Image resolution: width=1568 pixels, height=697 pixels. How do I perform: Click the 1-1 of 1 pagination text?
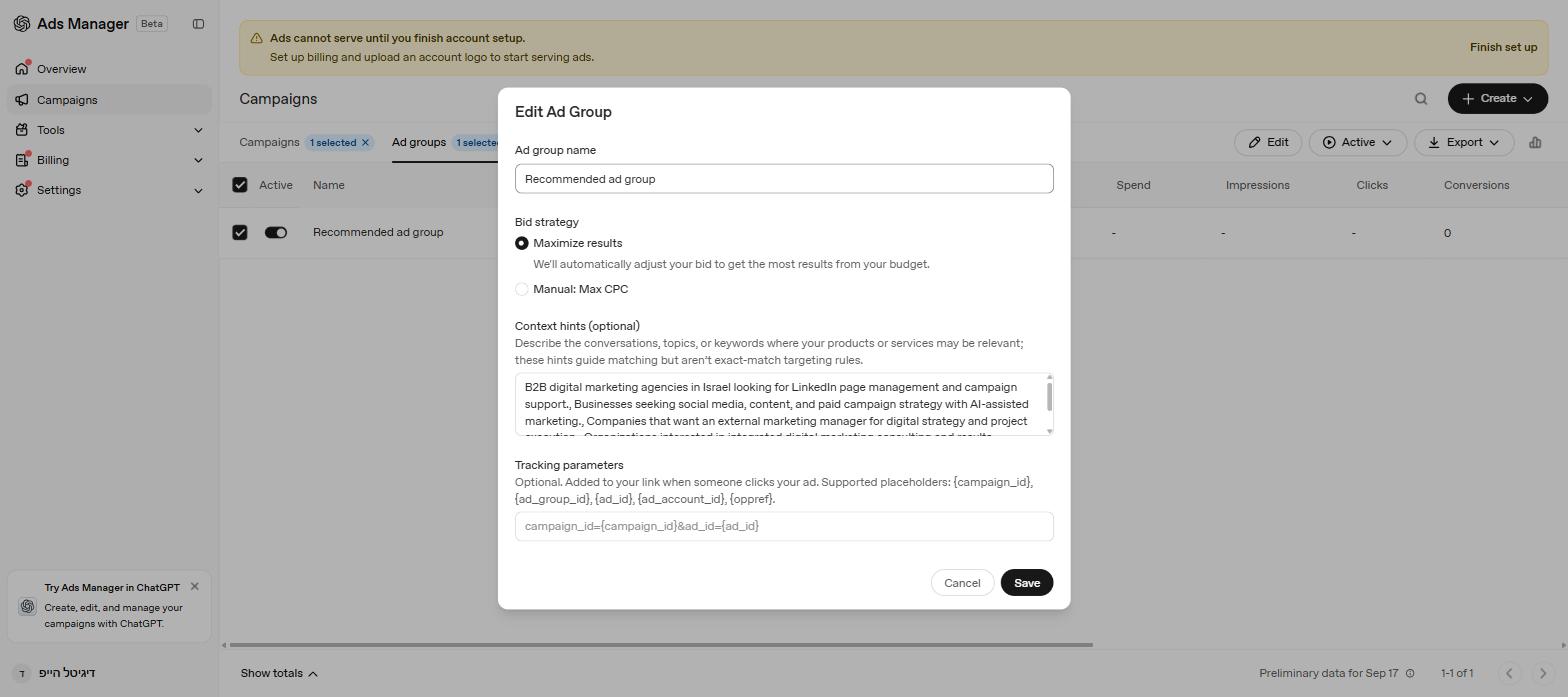click(x=1457, y=673)
